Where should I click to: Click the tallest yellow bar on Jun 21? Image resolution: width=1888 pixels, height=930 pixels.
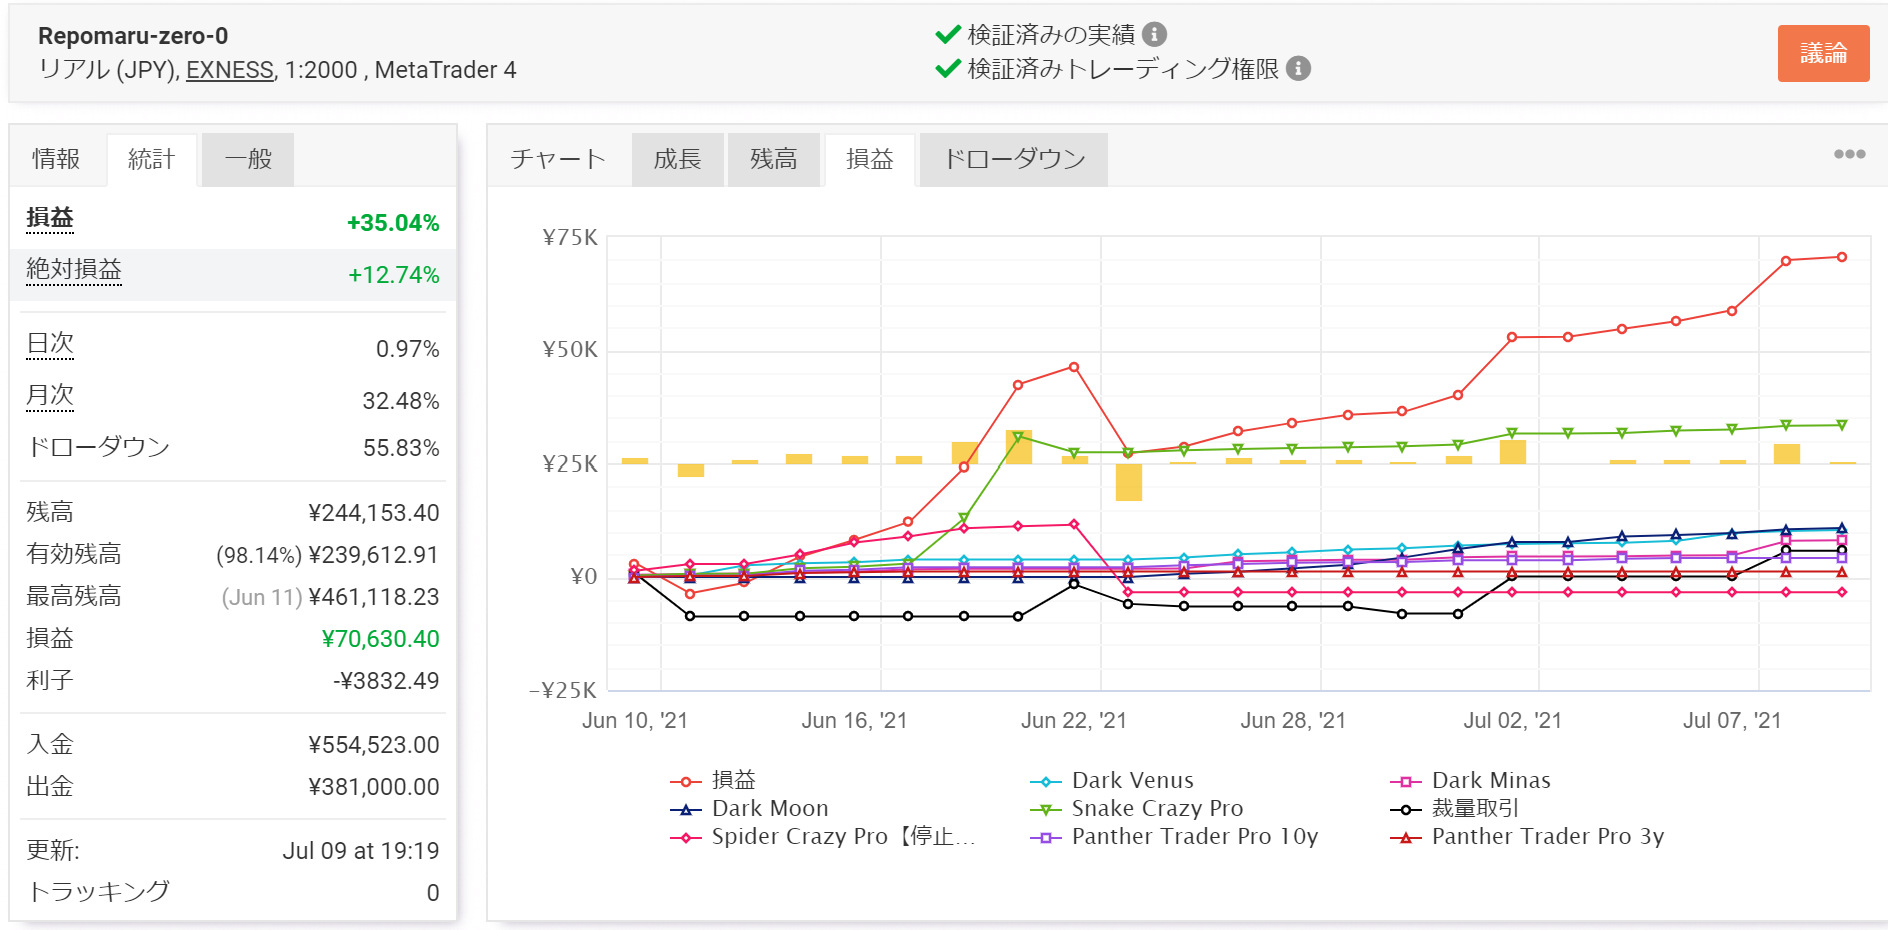click(x=1018, y=447)
